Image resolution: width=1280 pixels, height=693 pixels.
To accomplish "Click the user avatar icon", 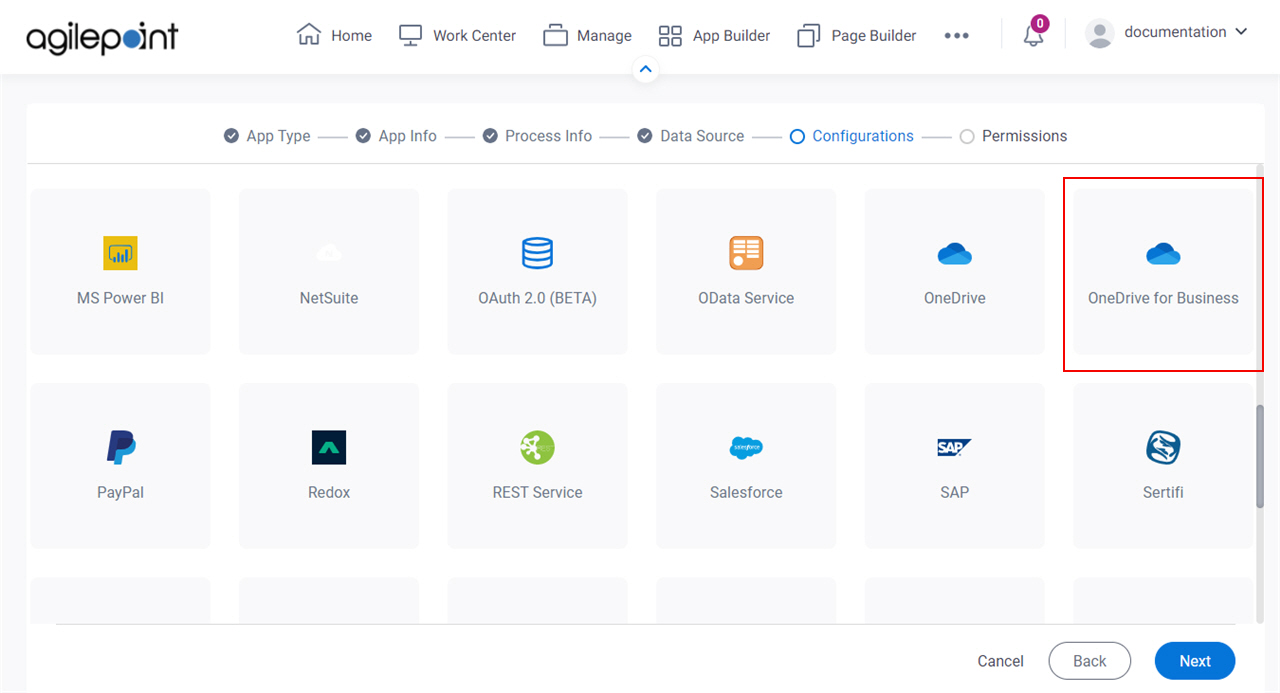I will click(x=1100, y=34).
